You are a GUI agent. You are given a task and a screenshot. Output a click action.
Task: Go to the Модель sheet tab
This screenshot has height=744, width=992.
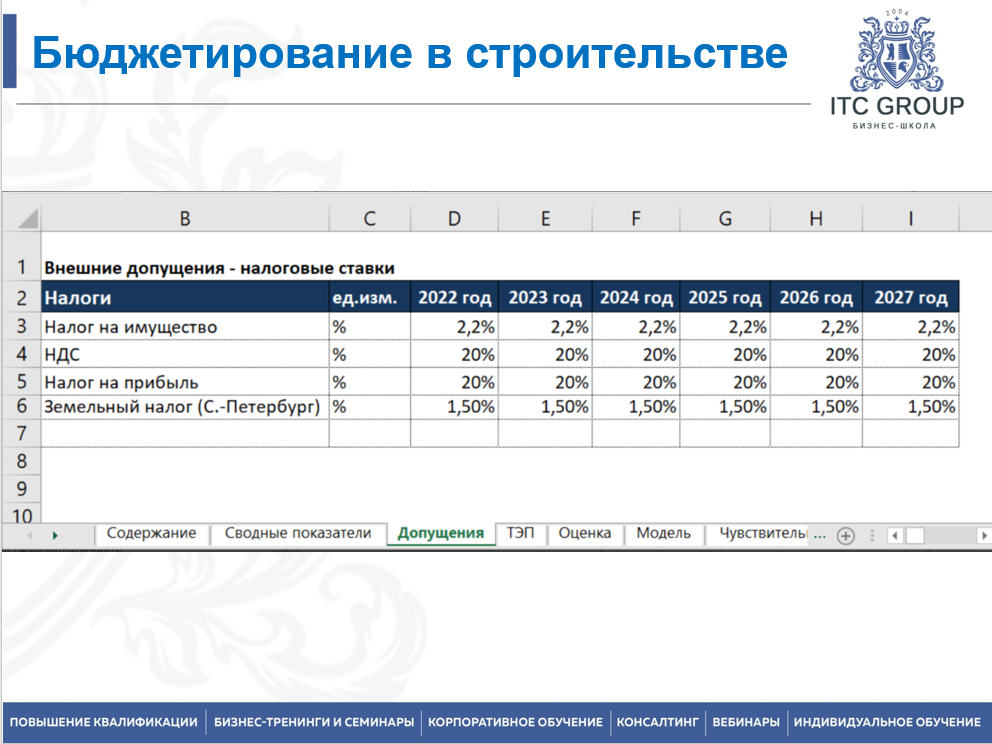663,533
